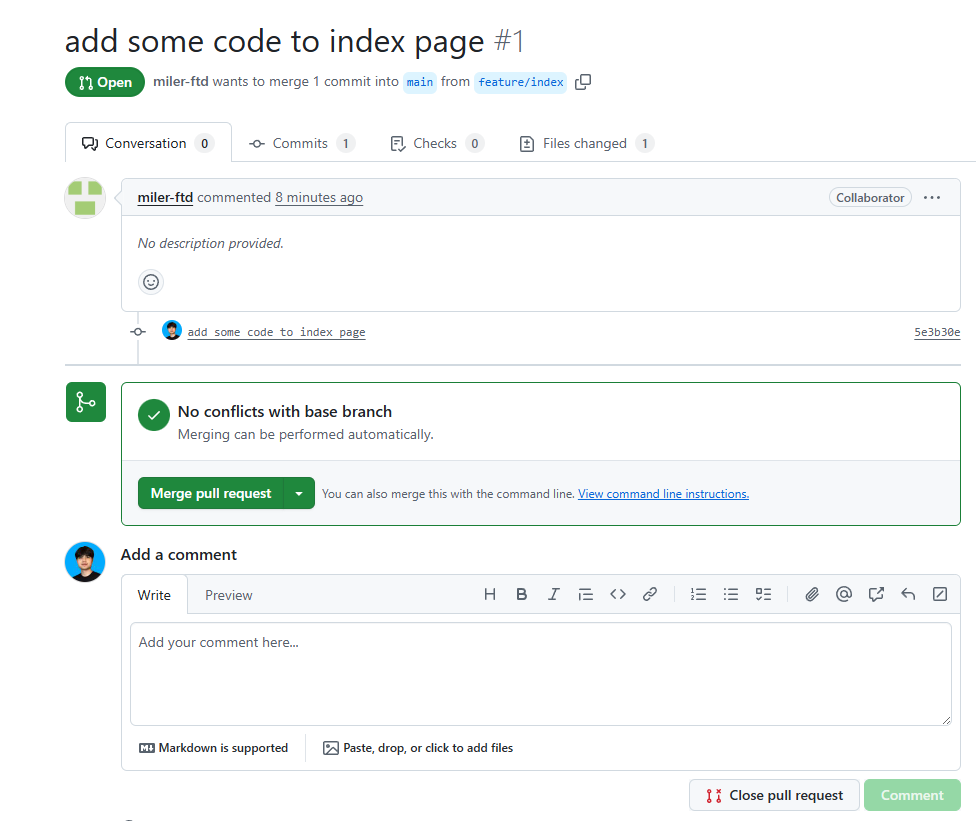This screenshot has width=976, height=821.
Task: Switch to the Files changed tab
Action: [x=585, y=143]
